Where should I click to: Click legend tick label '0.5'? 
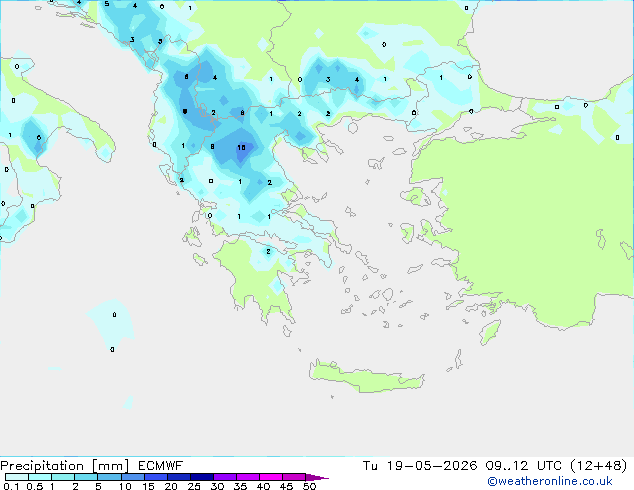click(x=34, y=486)
